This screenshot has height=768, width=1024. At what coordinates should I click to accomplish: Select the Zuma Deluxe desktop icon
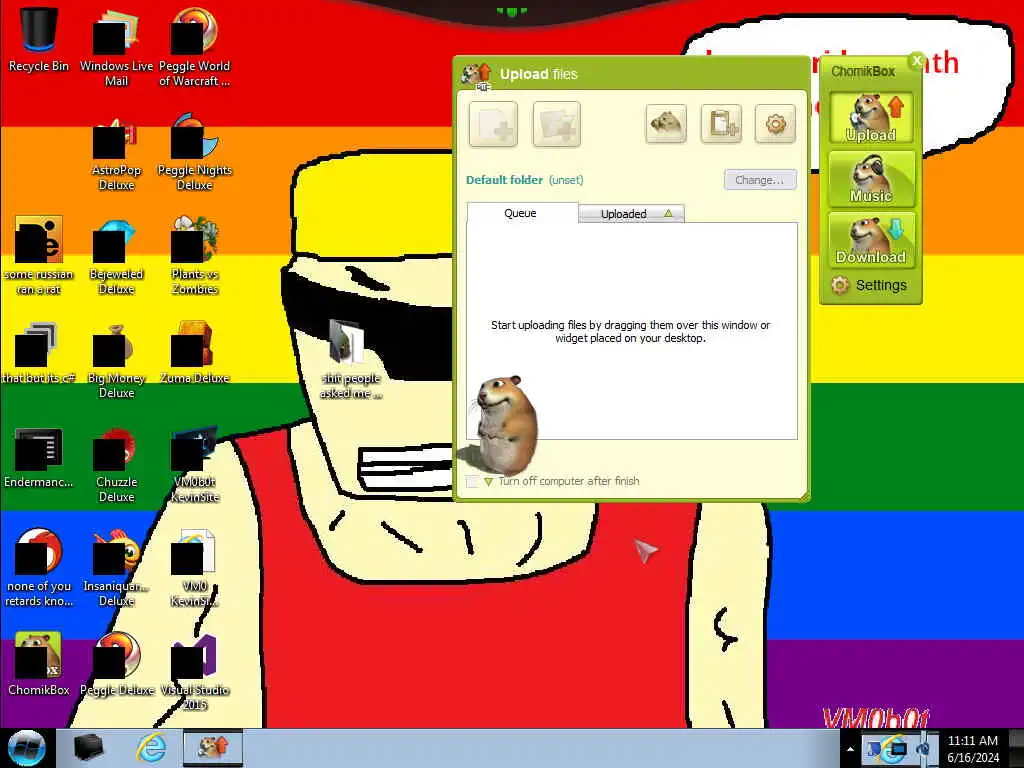point(194,353)
